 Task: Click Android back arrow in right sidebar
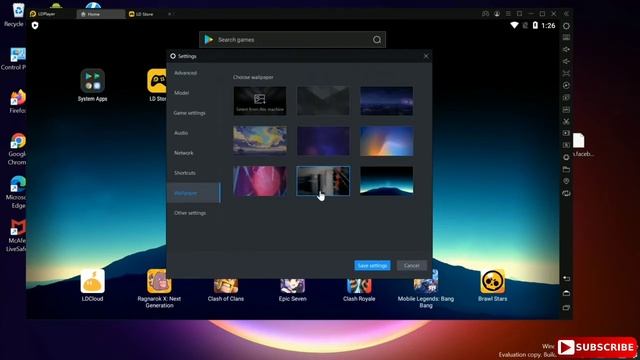[566, 278]
